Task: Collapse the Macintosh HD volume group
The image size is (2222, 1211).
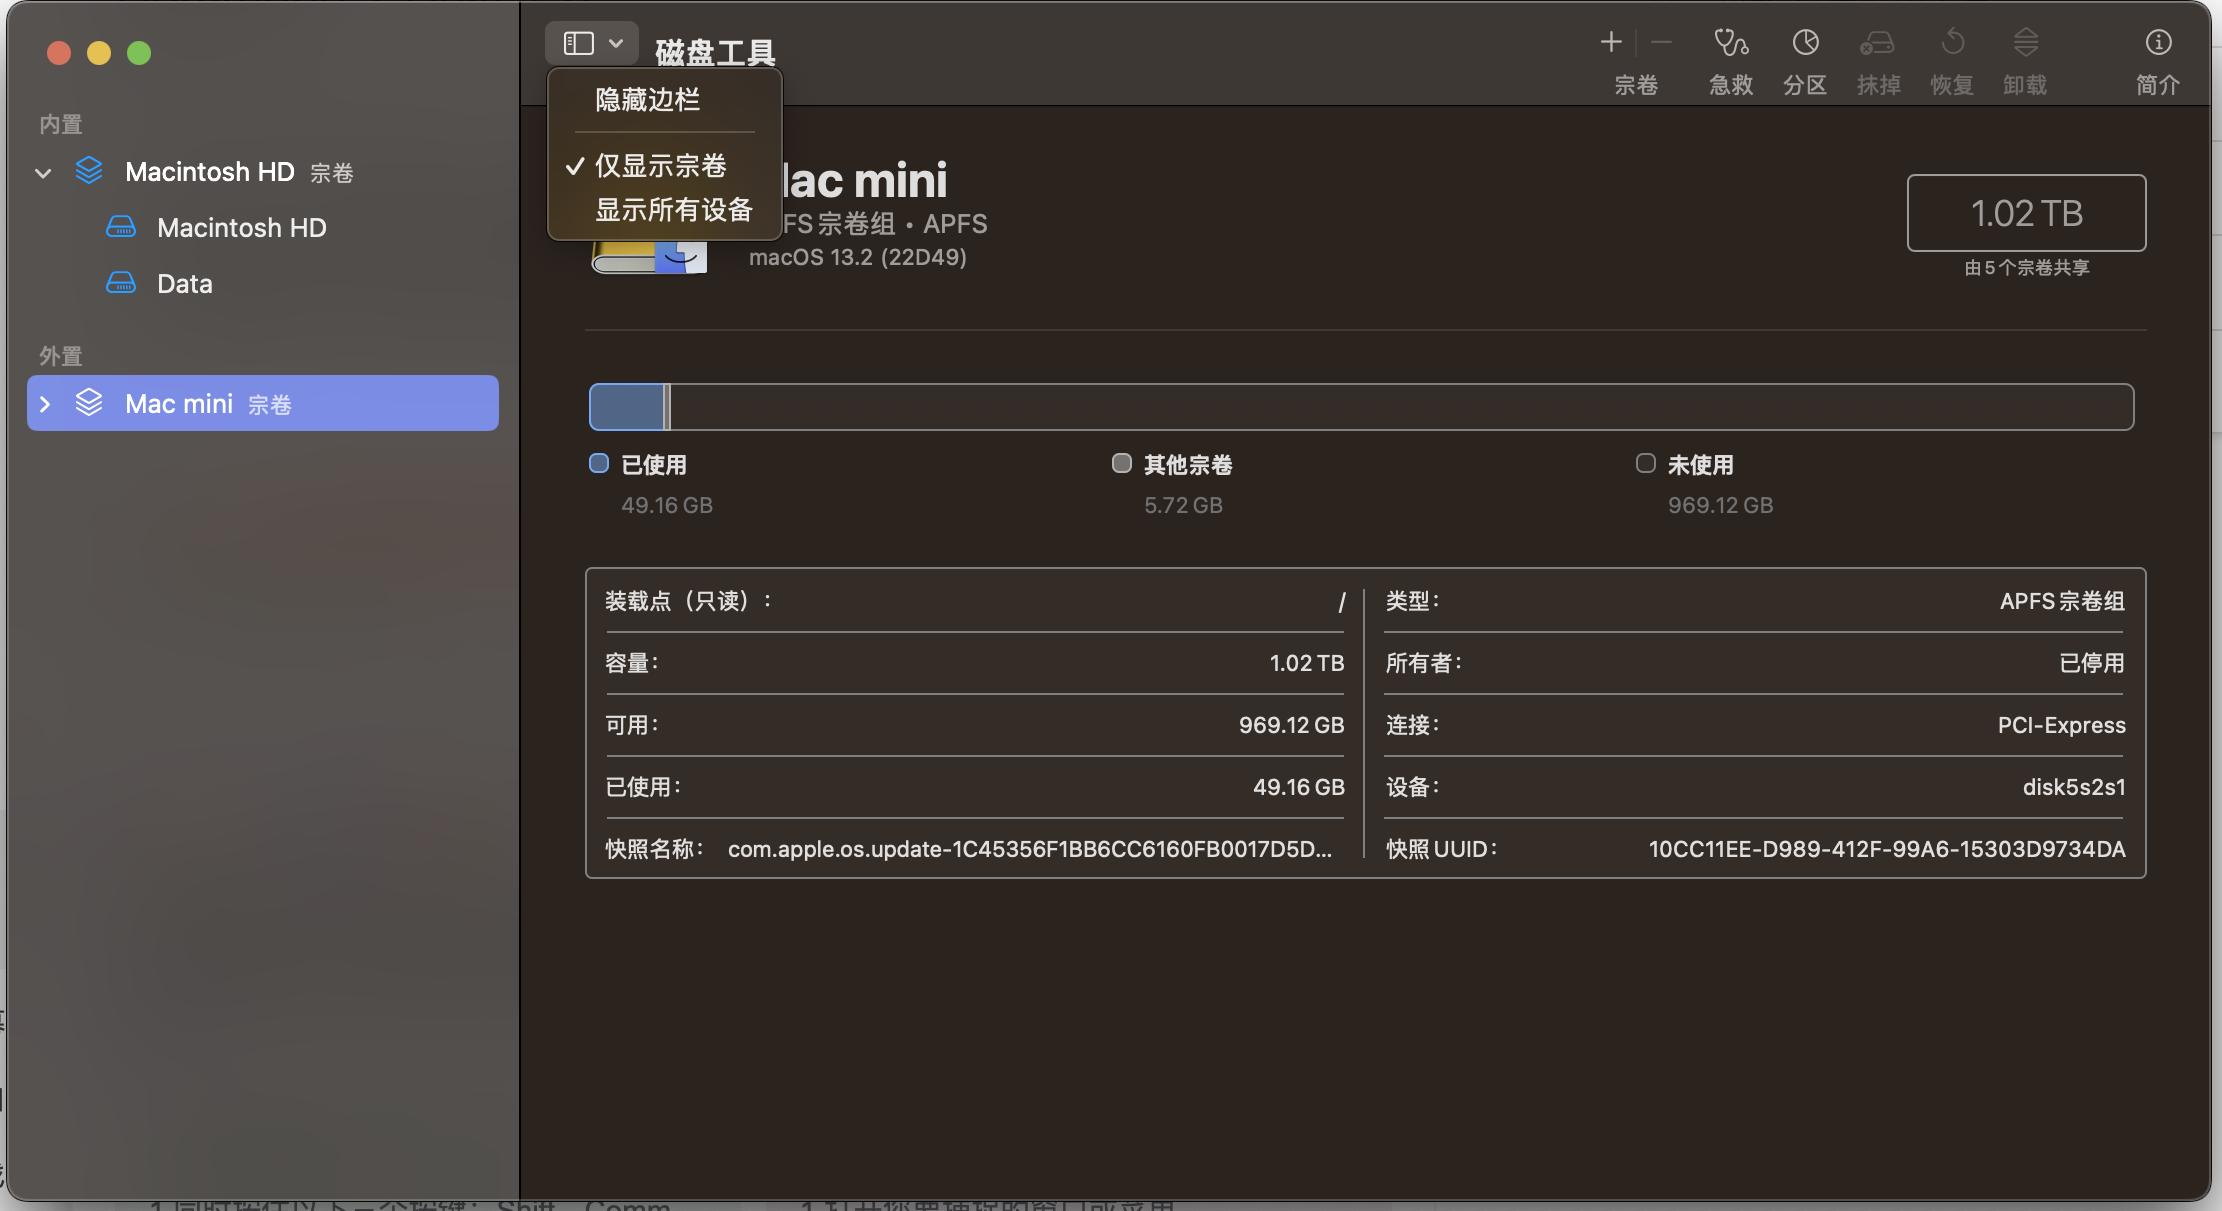Action: (x=44, y=172)
